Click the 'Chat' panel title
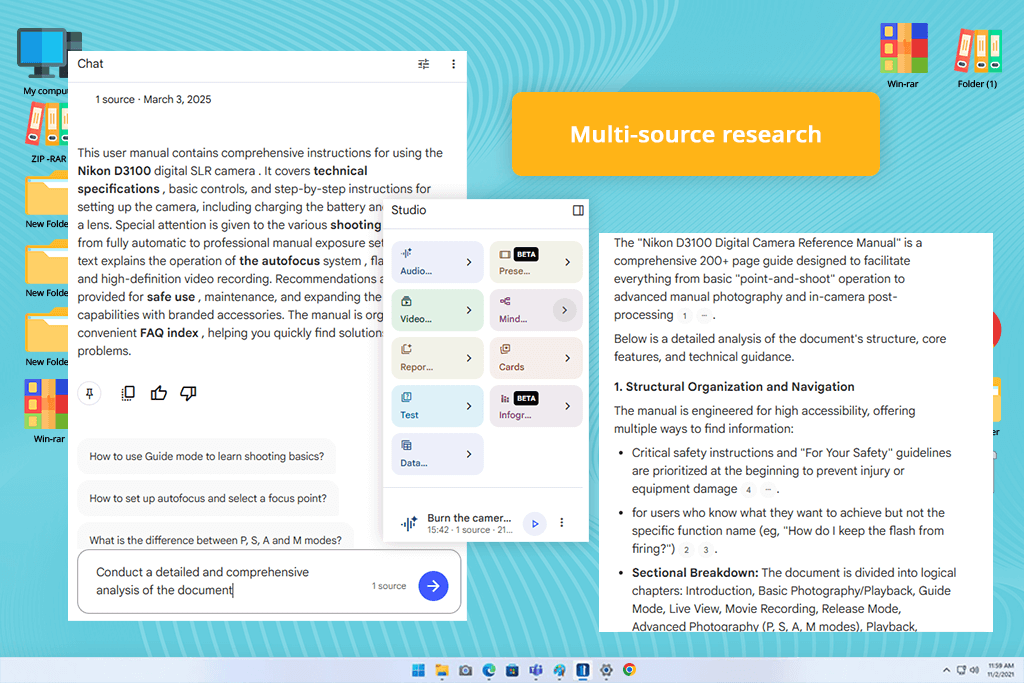Viewport: 1024px width, 683px height. (90, 63)
